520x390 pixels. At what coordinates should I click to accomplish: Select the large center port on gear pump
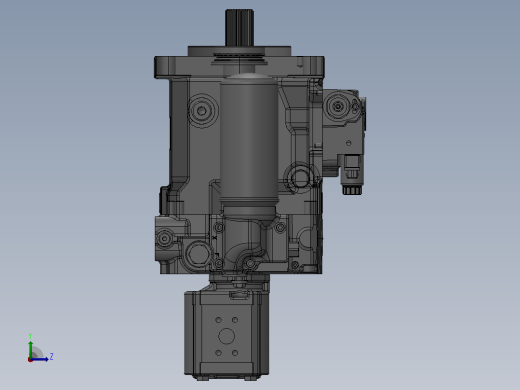pos(226,336)
